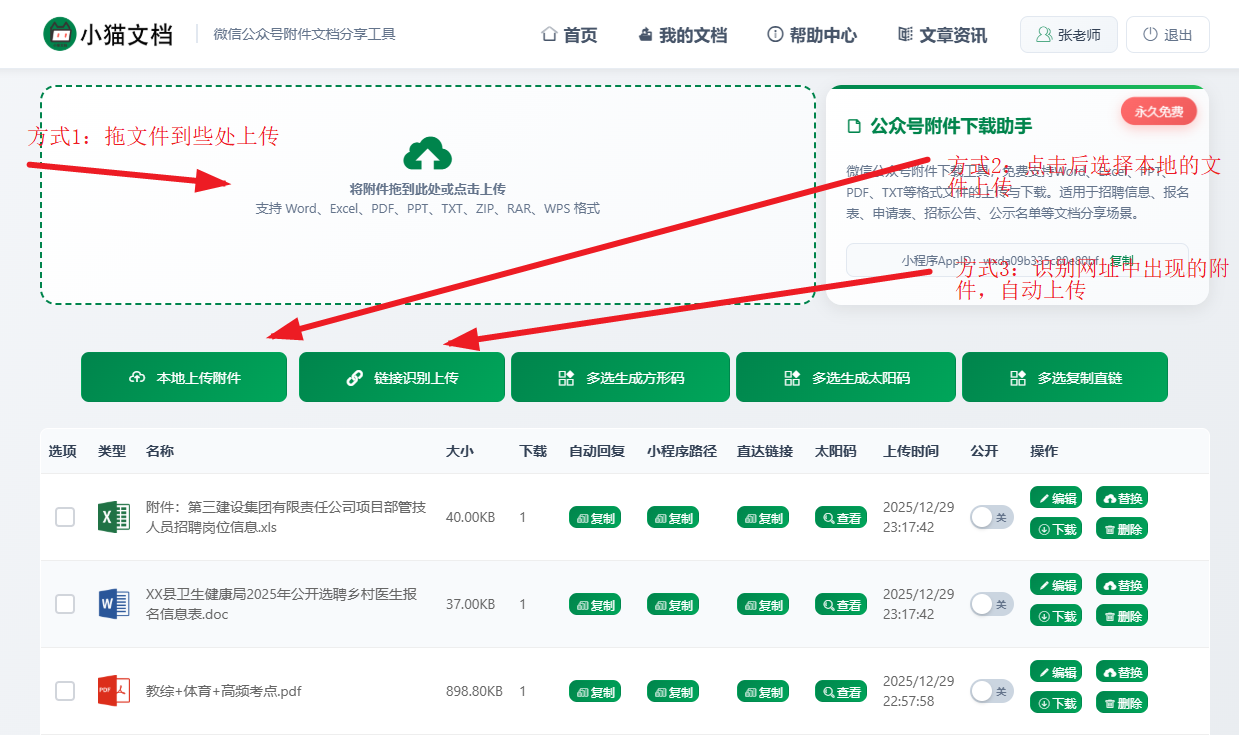
Task: Click the Word file icon for the doc attachment
Action: 113,604
